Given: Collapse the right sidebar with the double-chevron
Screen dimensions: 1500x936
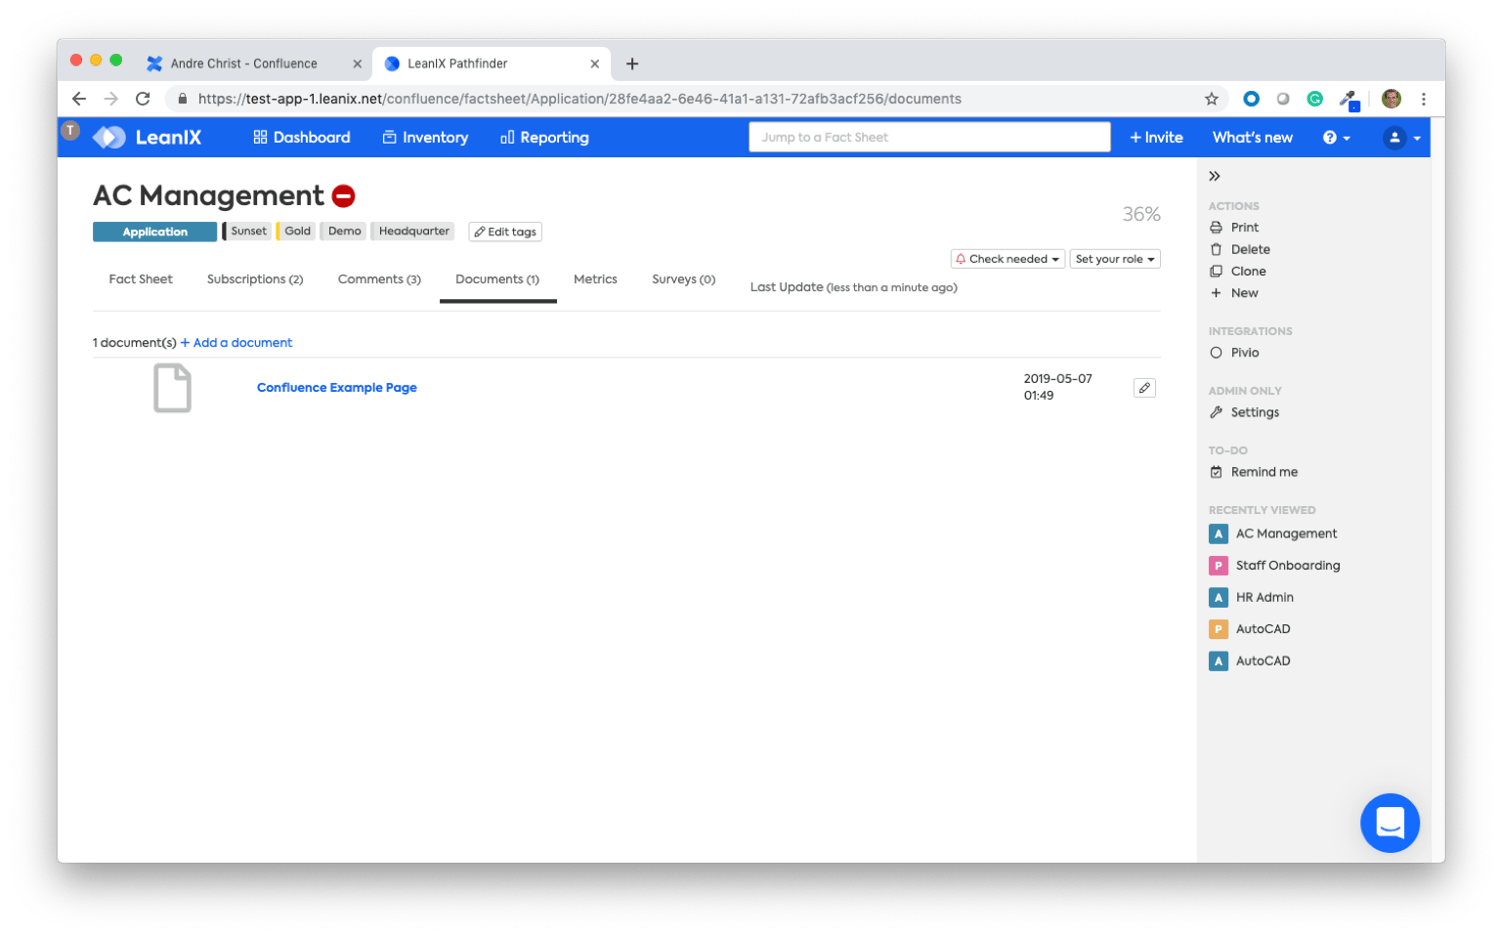Looking at the screenshot, I should click(1214, 175).
